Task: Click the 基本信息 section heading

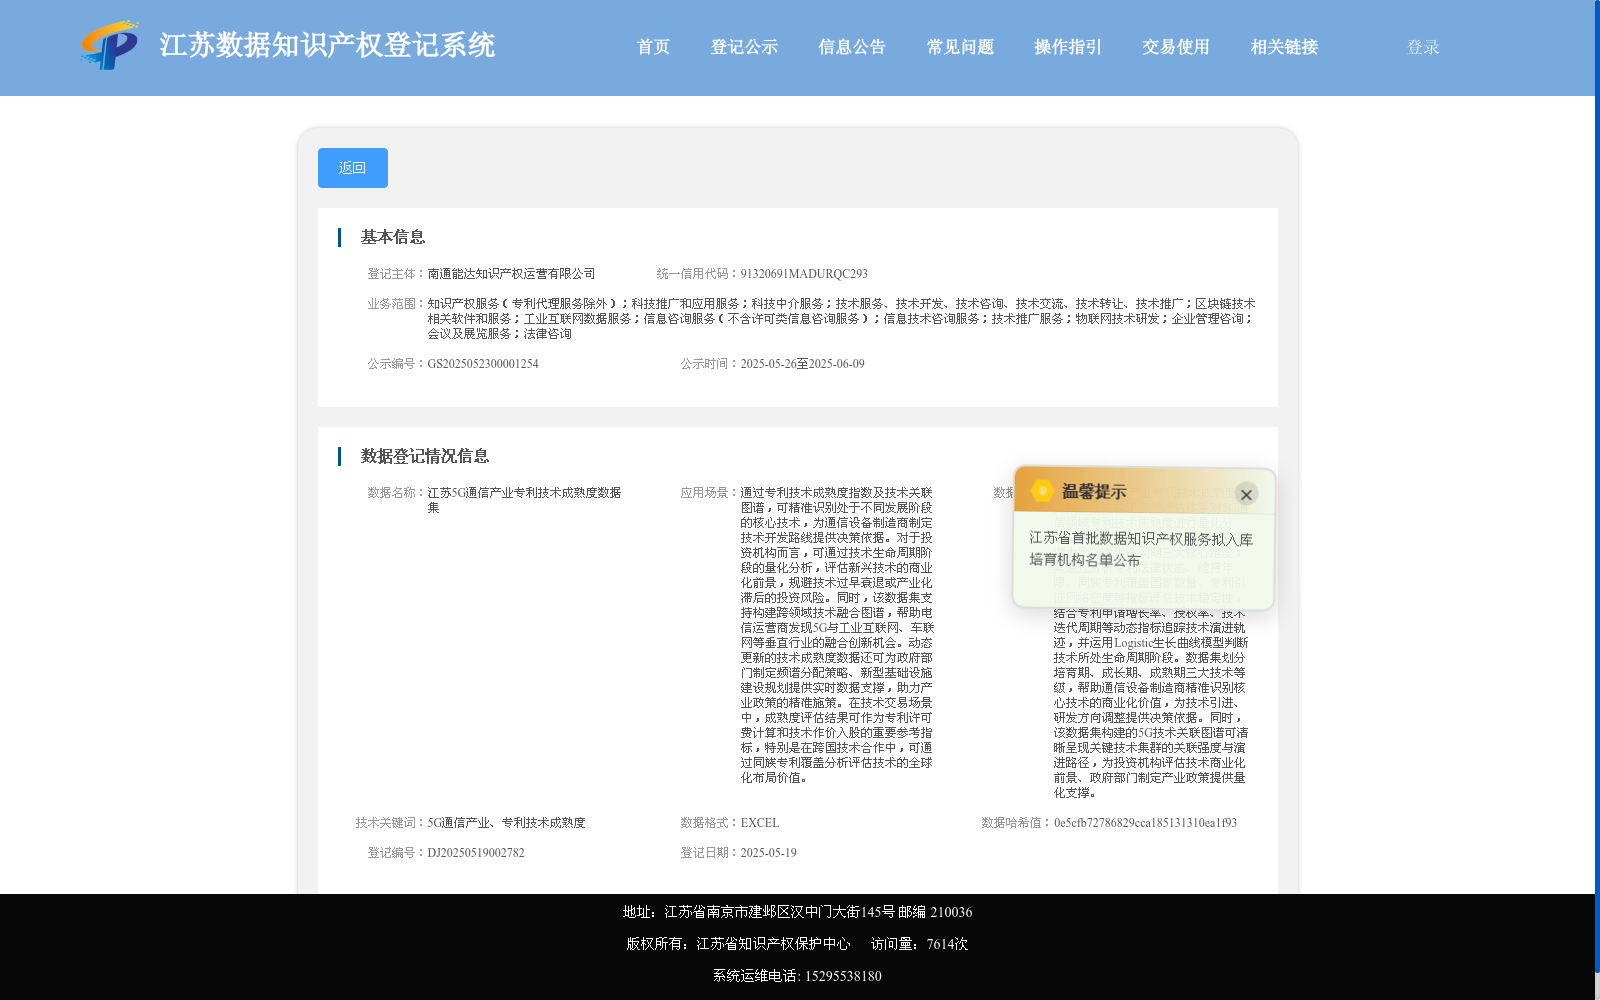Action: pyautogui.click(x=393, y=237)
